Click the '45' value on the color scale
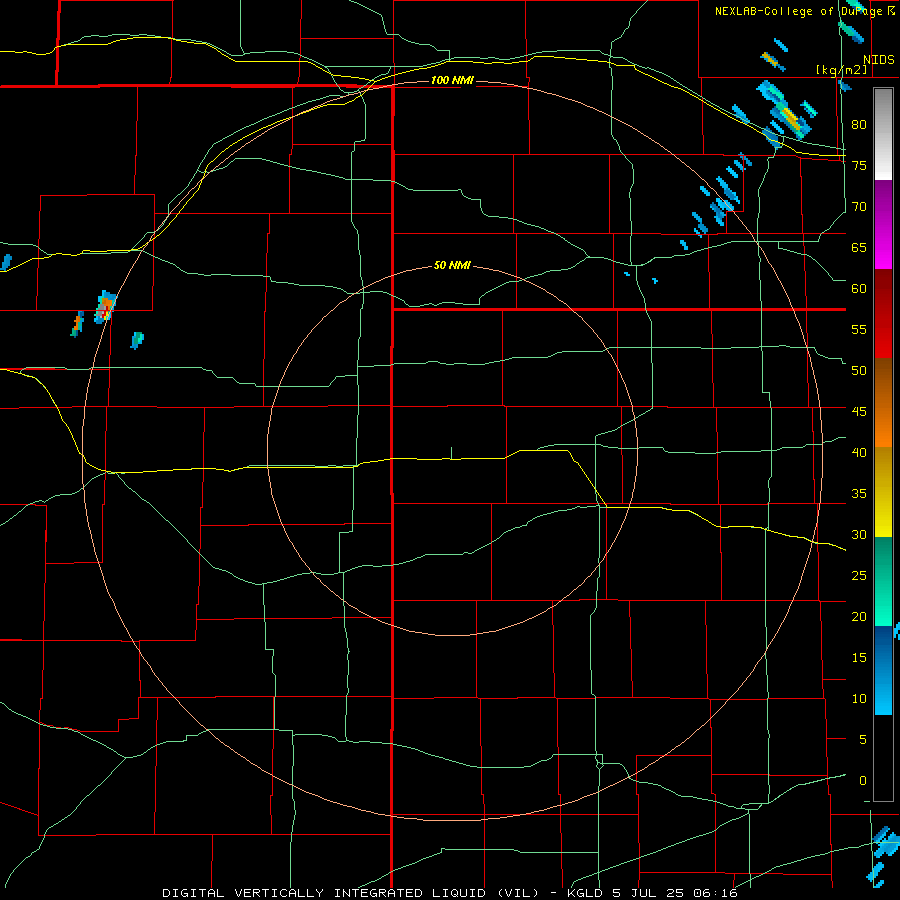 pyautogui.click(x=859, y=412)
